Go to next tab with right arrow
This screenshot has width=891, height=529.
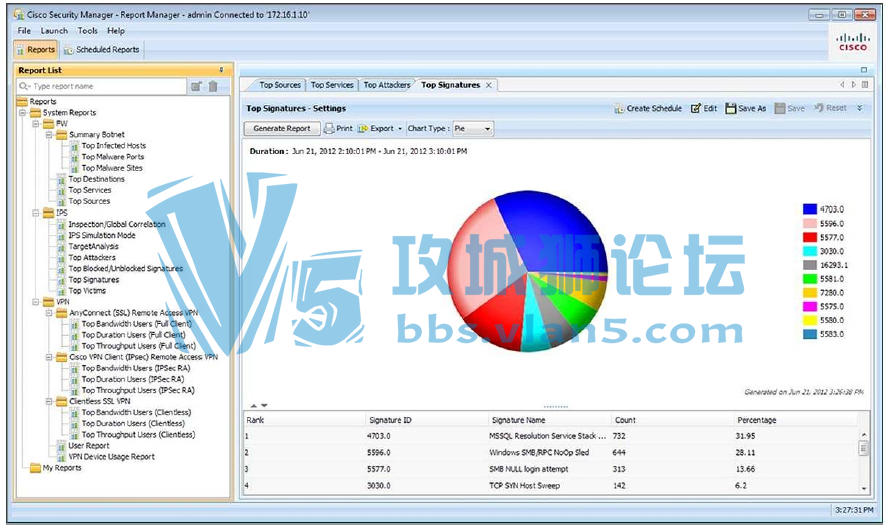pos(853,85)
